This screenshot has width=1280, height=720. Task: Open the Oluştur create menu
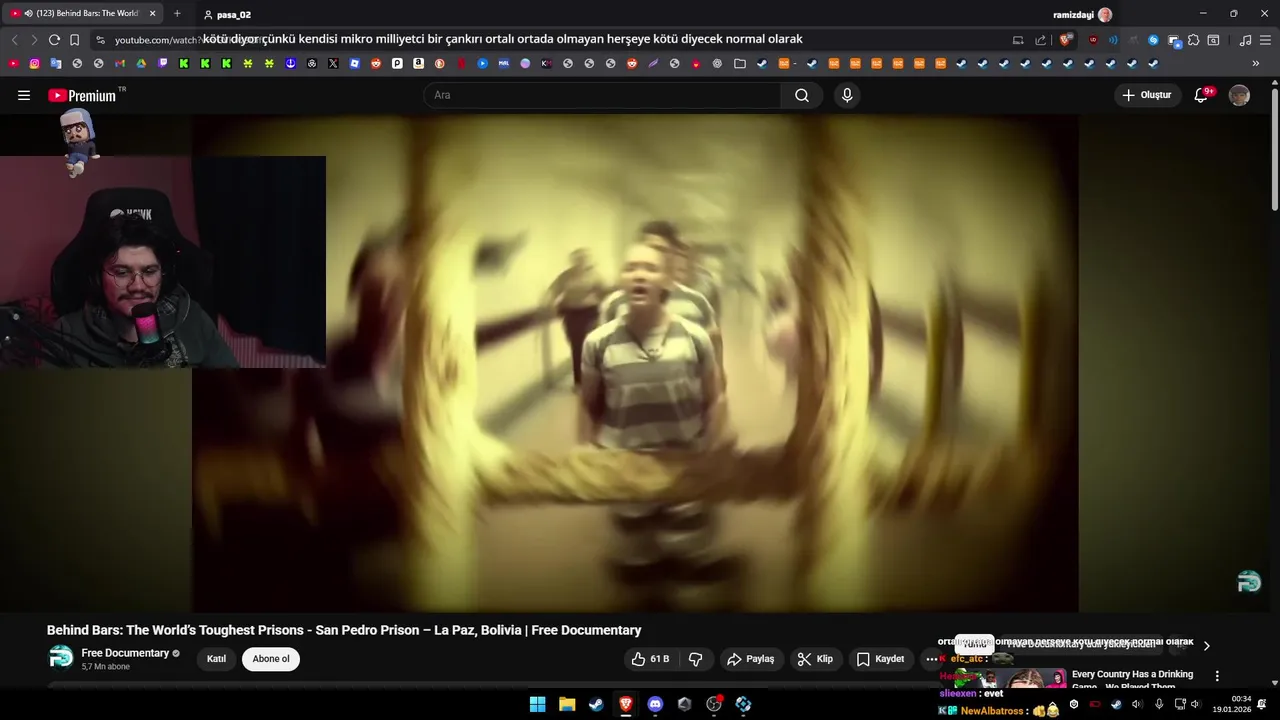(1147, 95)
